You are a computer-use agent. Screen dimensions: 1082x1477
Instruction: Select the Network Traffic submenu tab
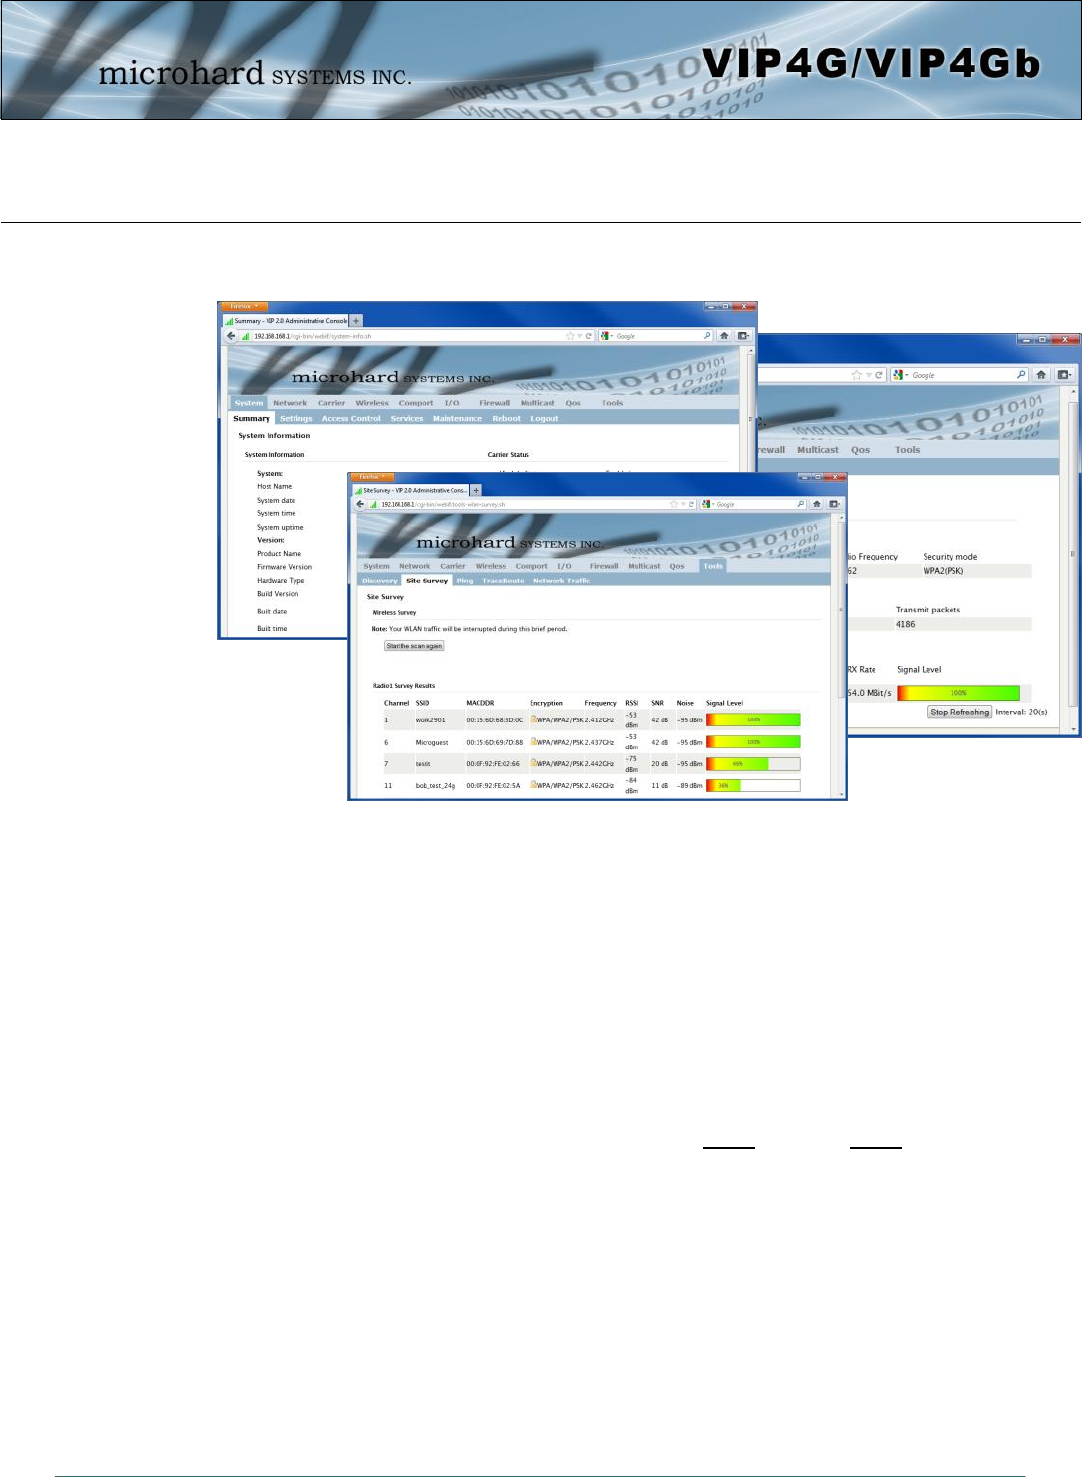[561, 580]
